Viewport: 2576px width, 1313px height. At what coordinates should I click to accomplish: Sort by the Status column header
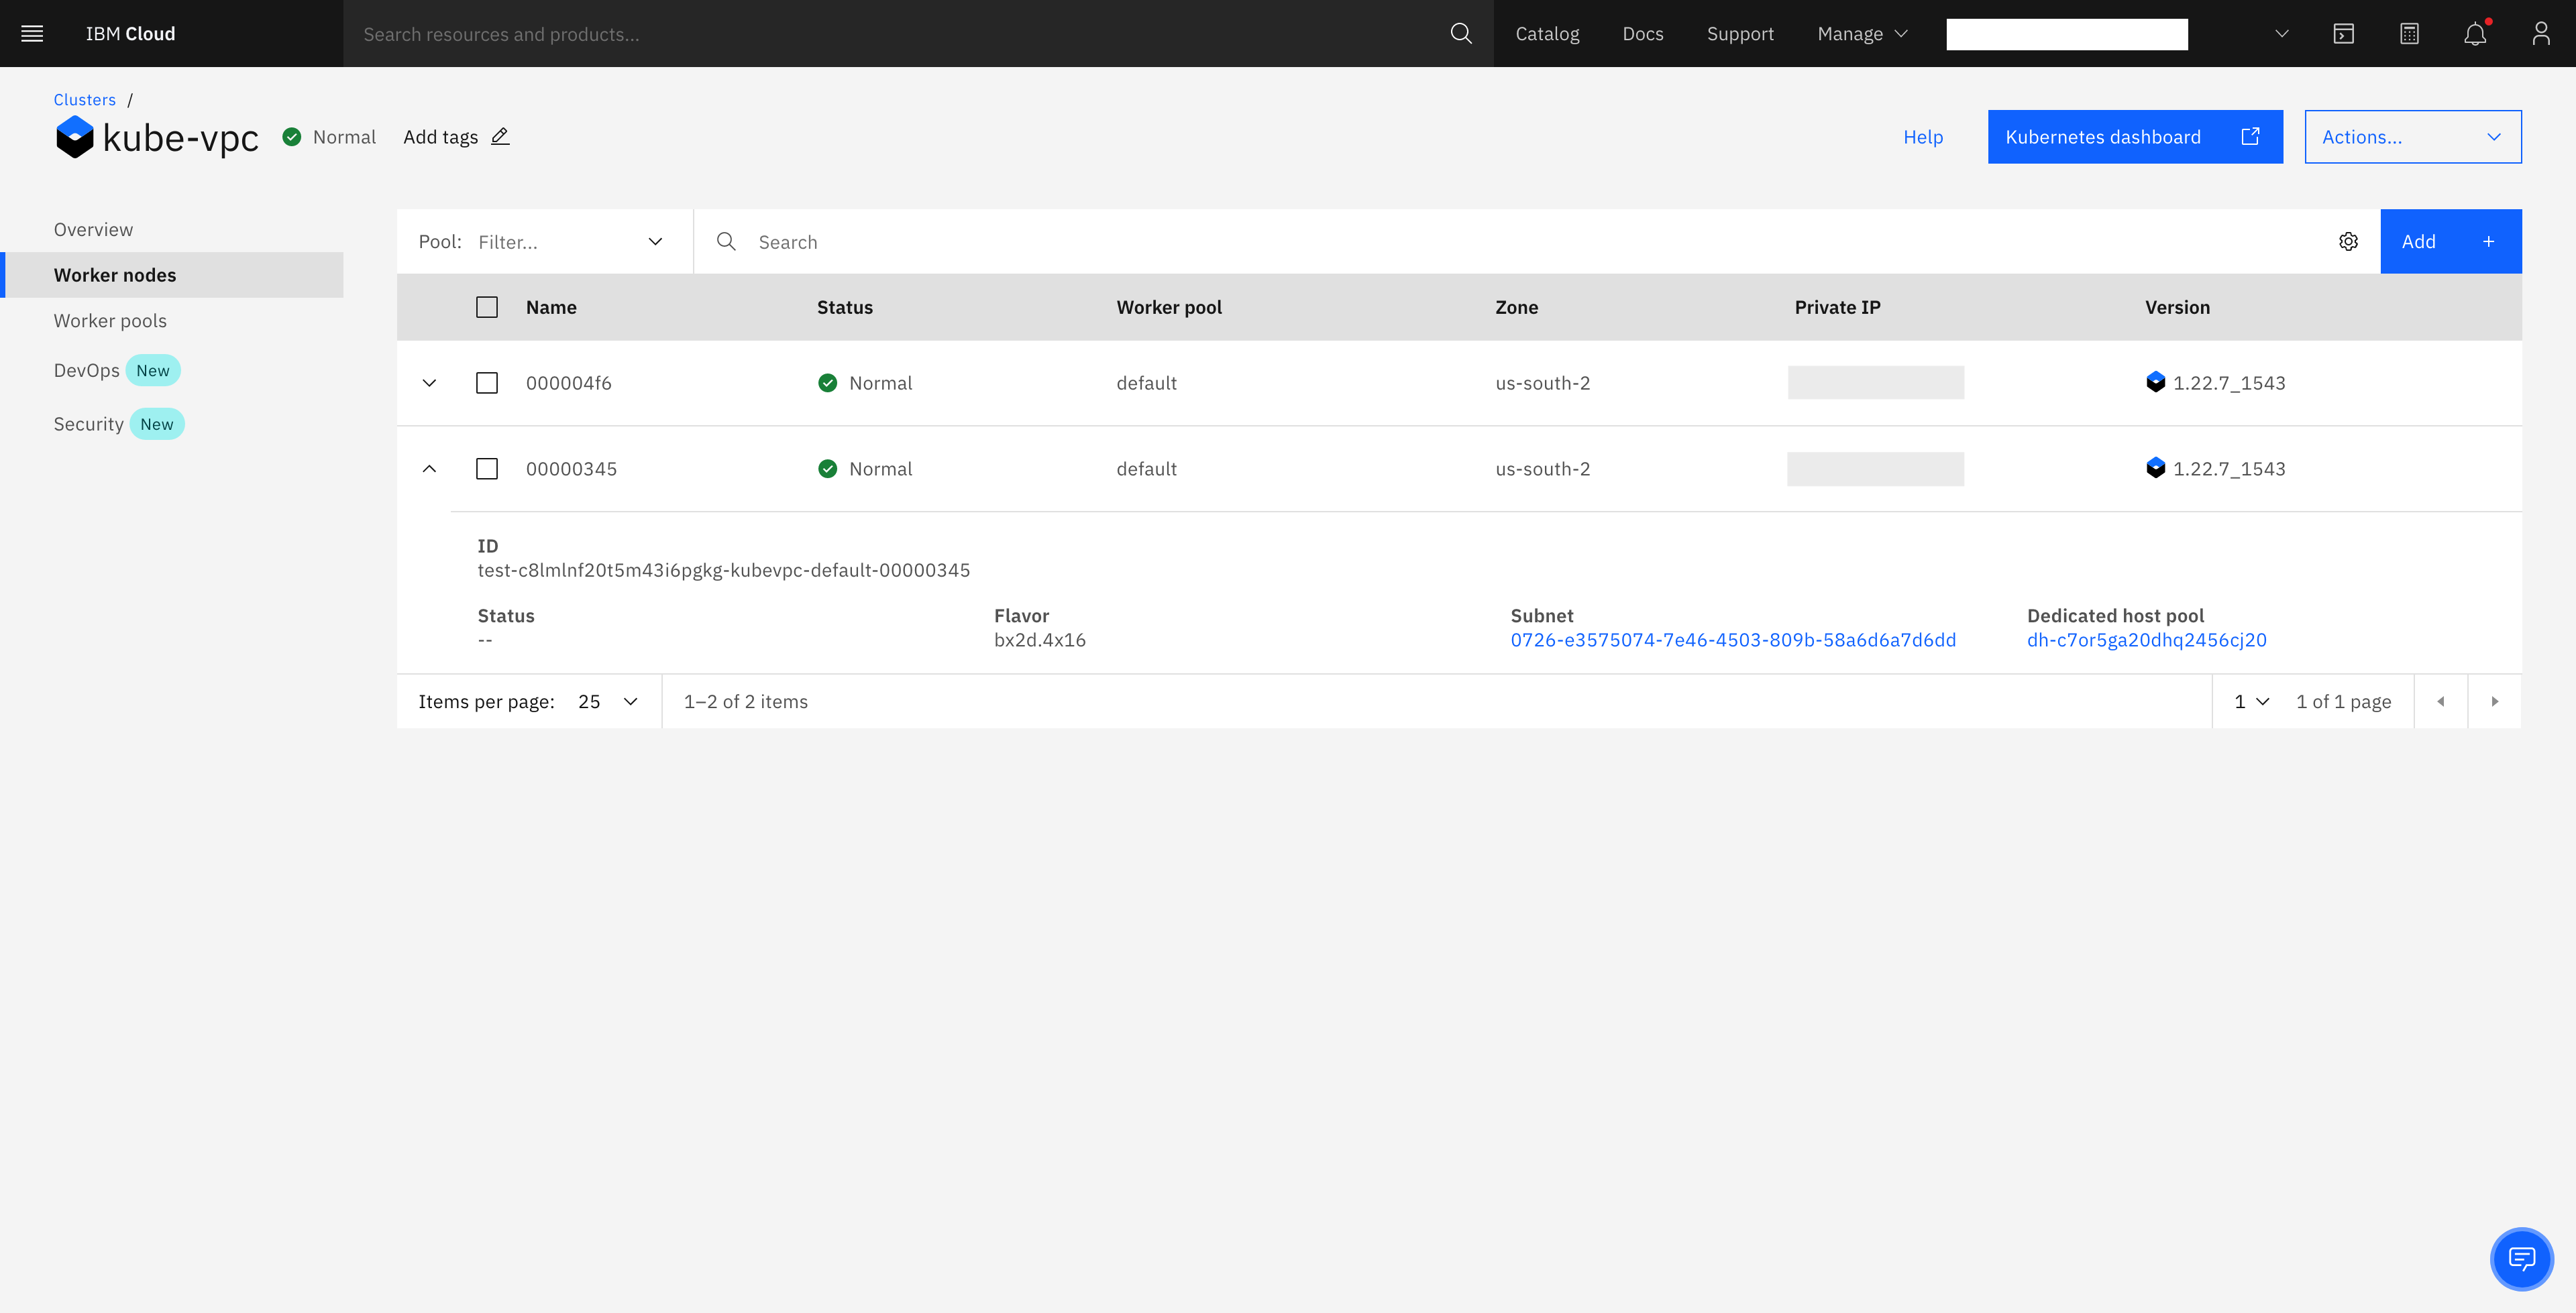[x=845, y=307]
